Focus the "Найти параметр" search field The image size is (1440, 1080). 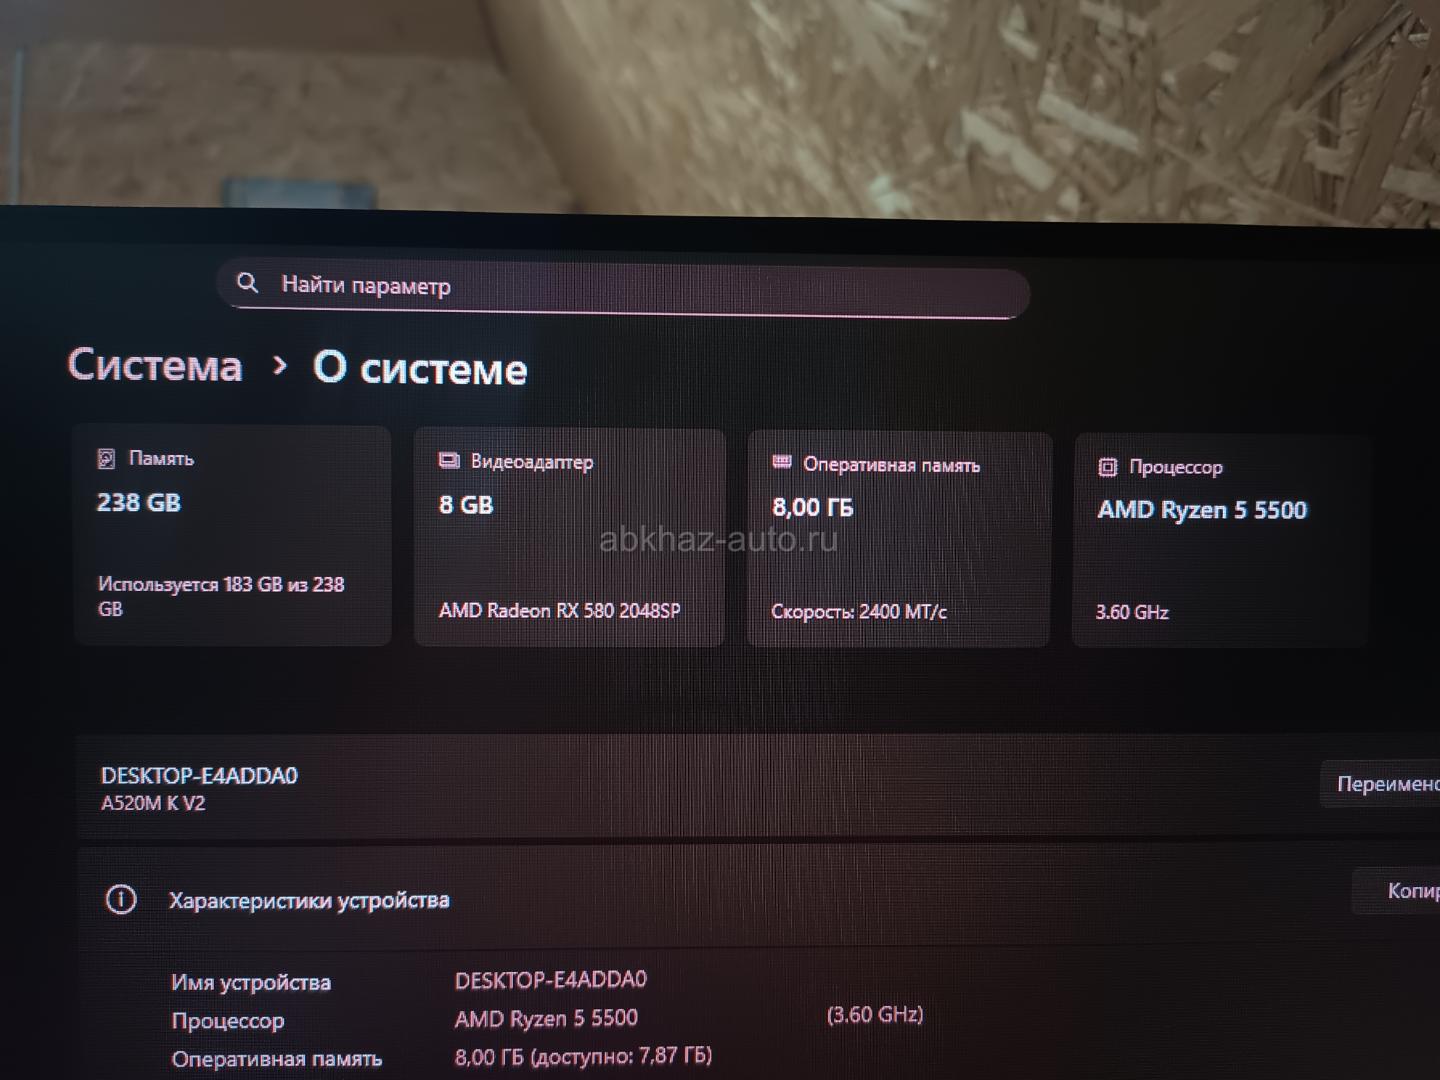tap(624, 289)
